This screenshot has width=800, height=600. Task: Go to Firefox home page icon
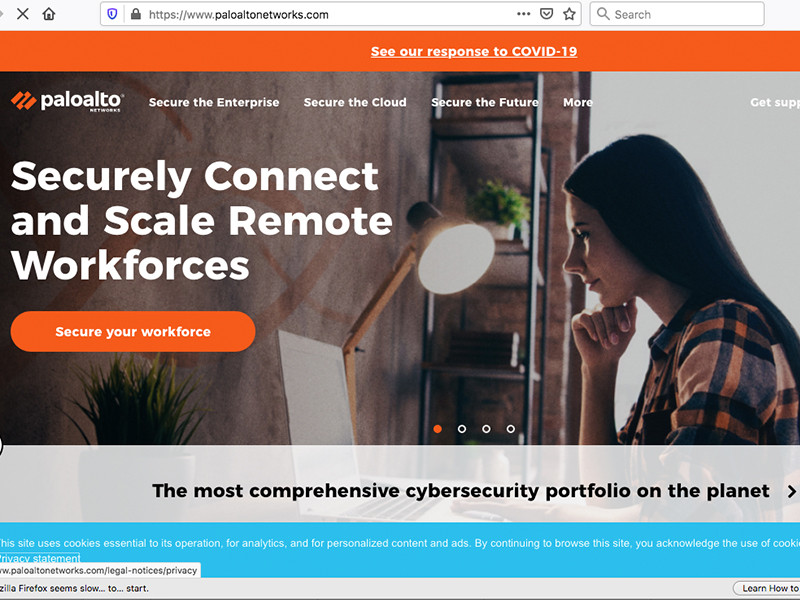coord(49,14)
